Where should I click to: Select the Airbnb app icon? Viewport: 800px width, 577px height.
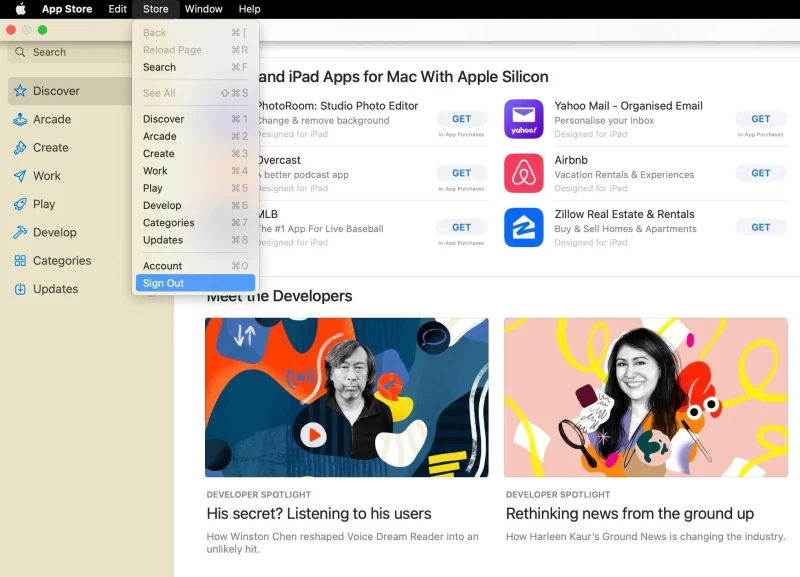[523, 173]
